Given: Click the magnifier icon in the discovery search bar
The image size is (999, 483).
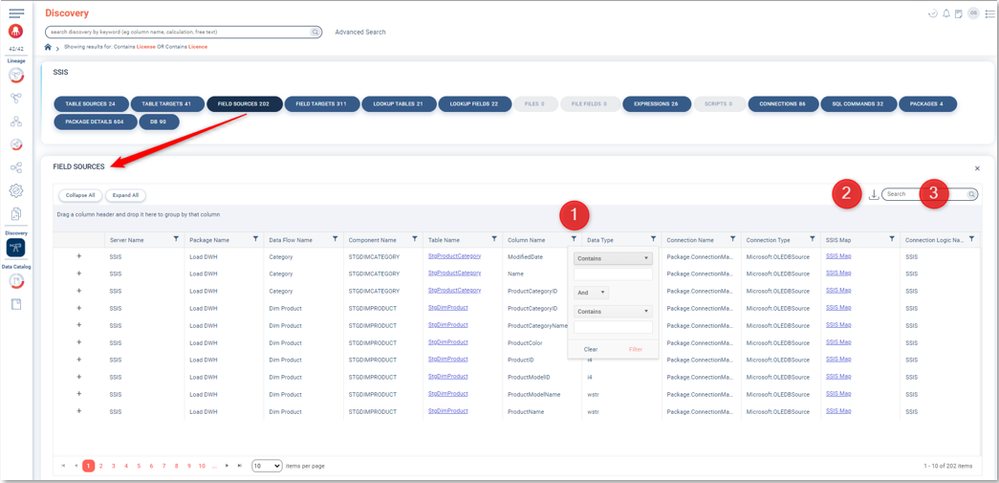Looking at the screenshot, I should point(315,32).
